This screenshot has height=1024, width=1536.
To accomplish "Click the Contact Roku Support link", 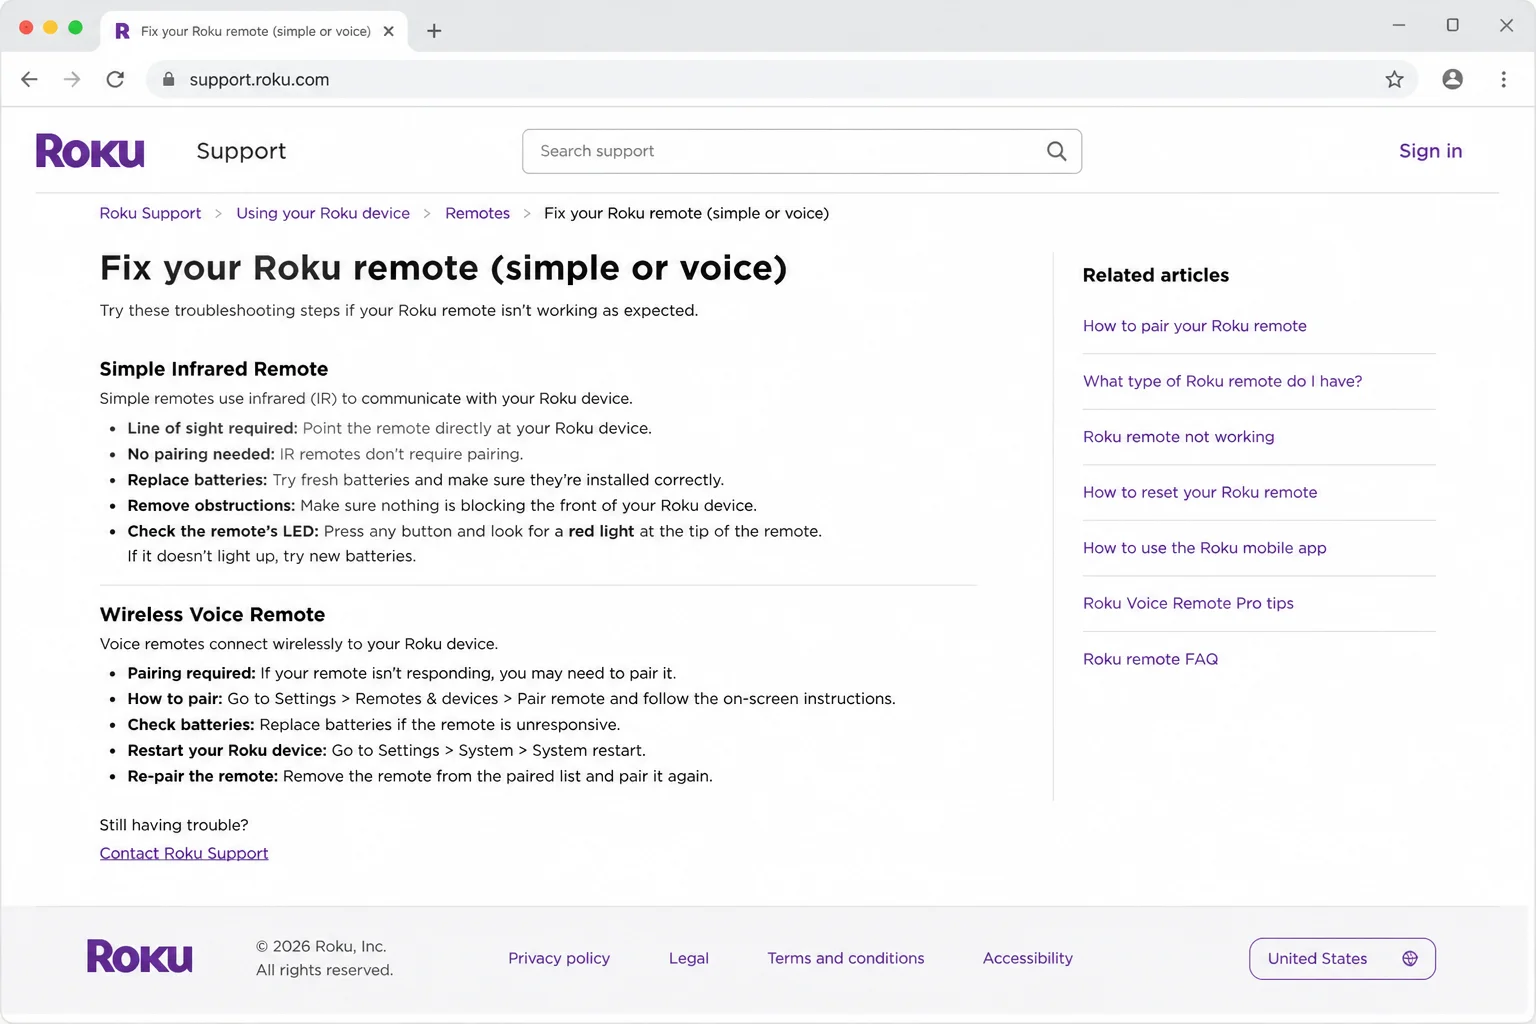I will point(184,853).
